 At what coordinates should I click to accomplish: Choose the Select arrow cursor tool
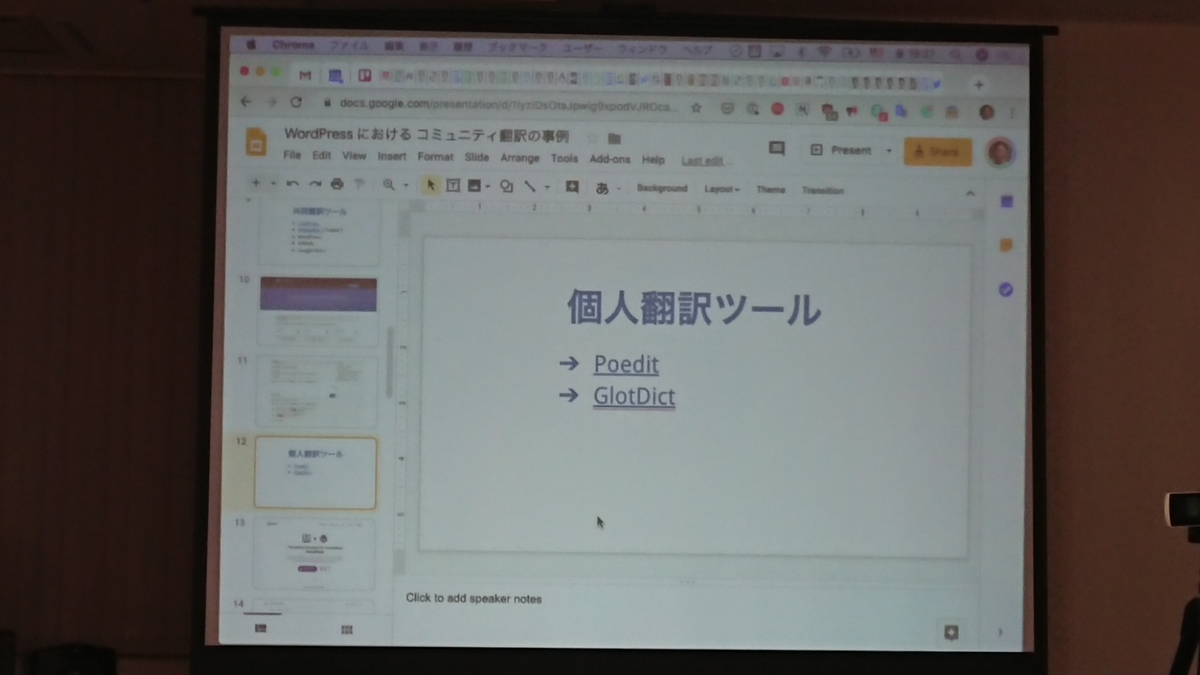[431, 185]
